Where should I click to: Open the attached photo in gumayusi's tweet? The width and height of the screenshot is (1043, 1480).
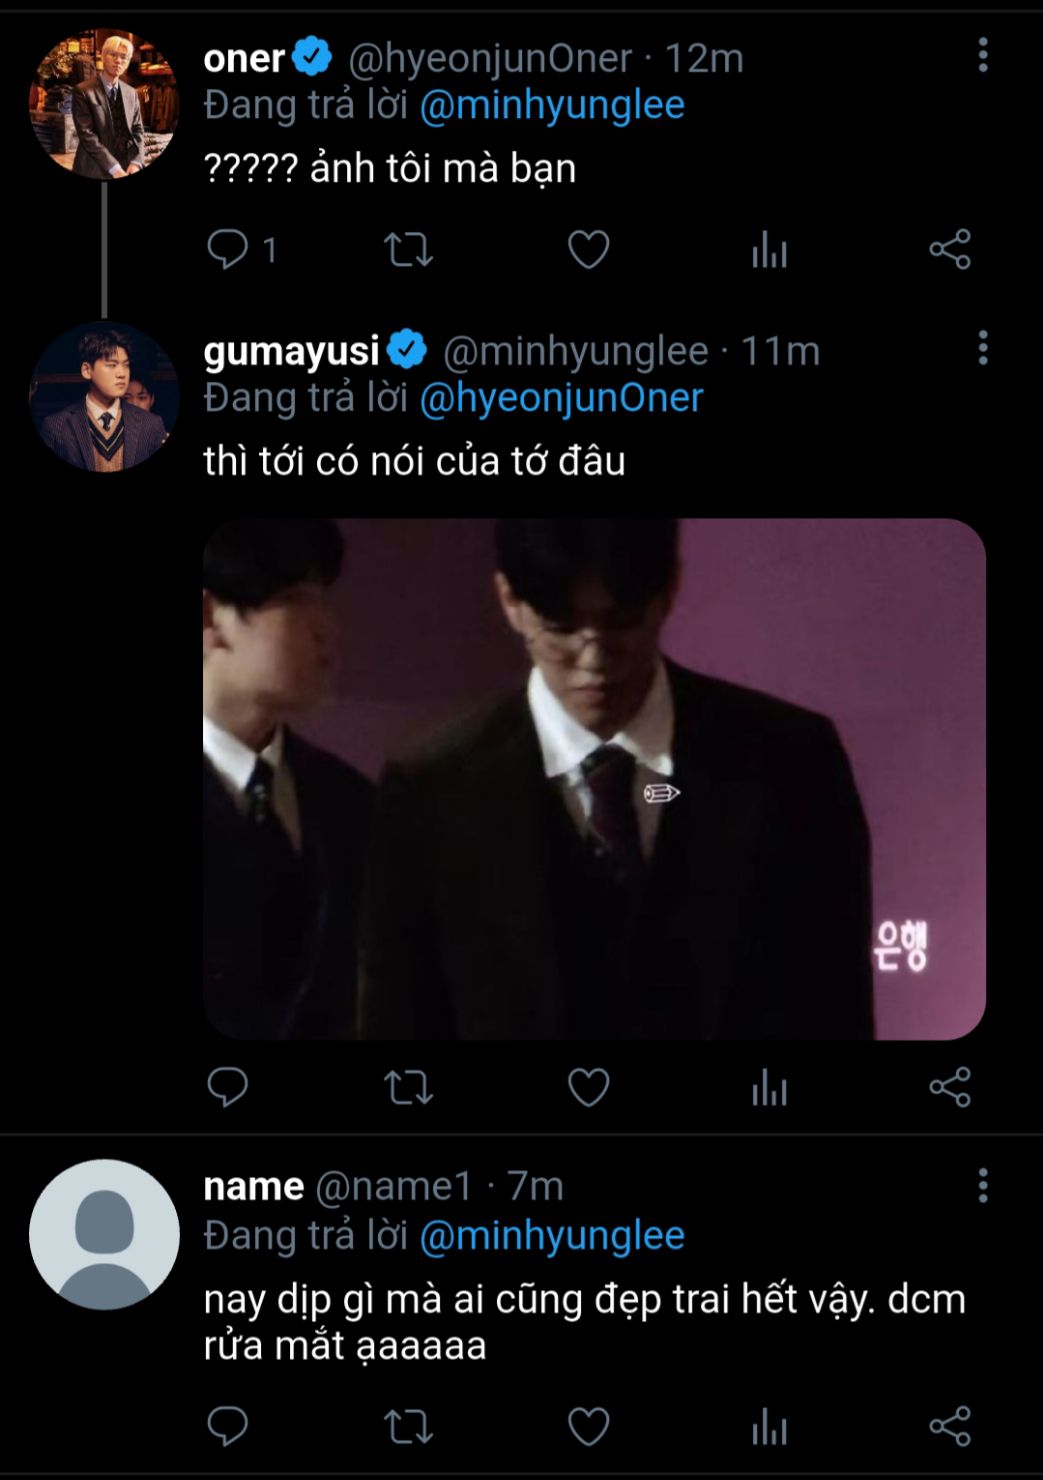594,778
